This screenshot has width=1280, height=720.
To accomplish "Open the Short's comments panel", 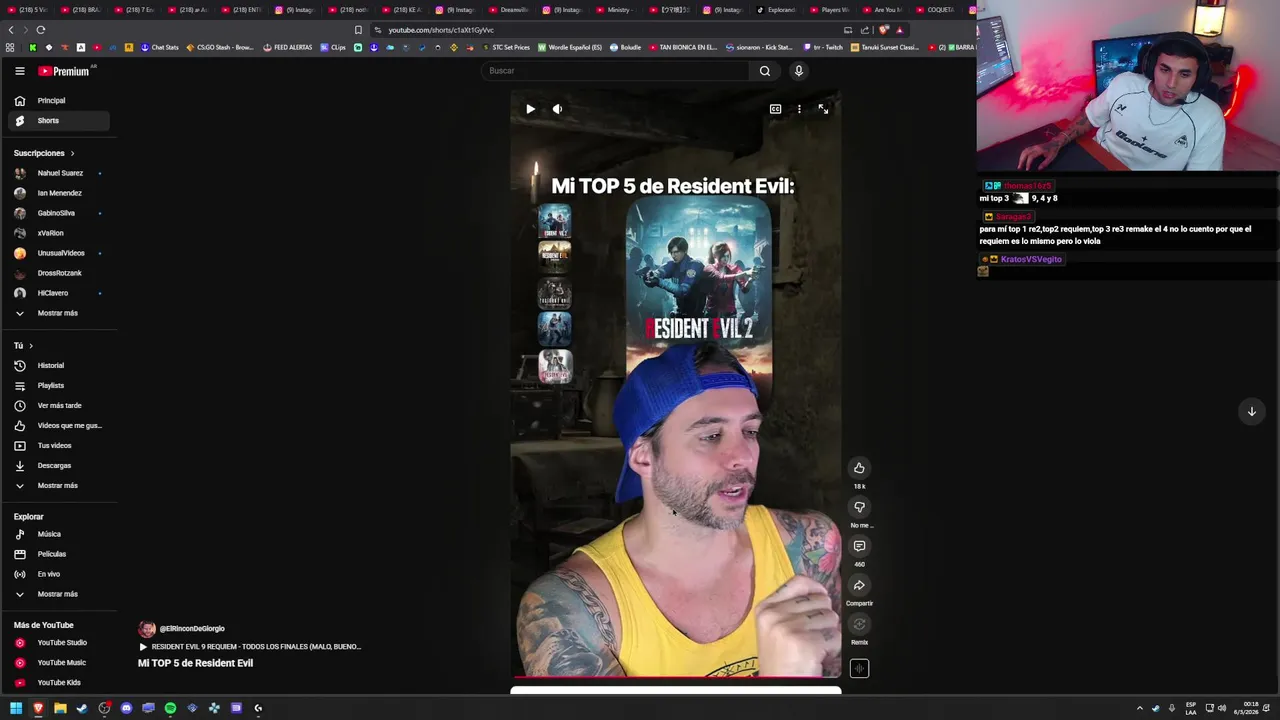I will point(859,546).
